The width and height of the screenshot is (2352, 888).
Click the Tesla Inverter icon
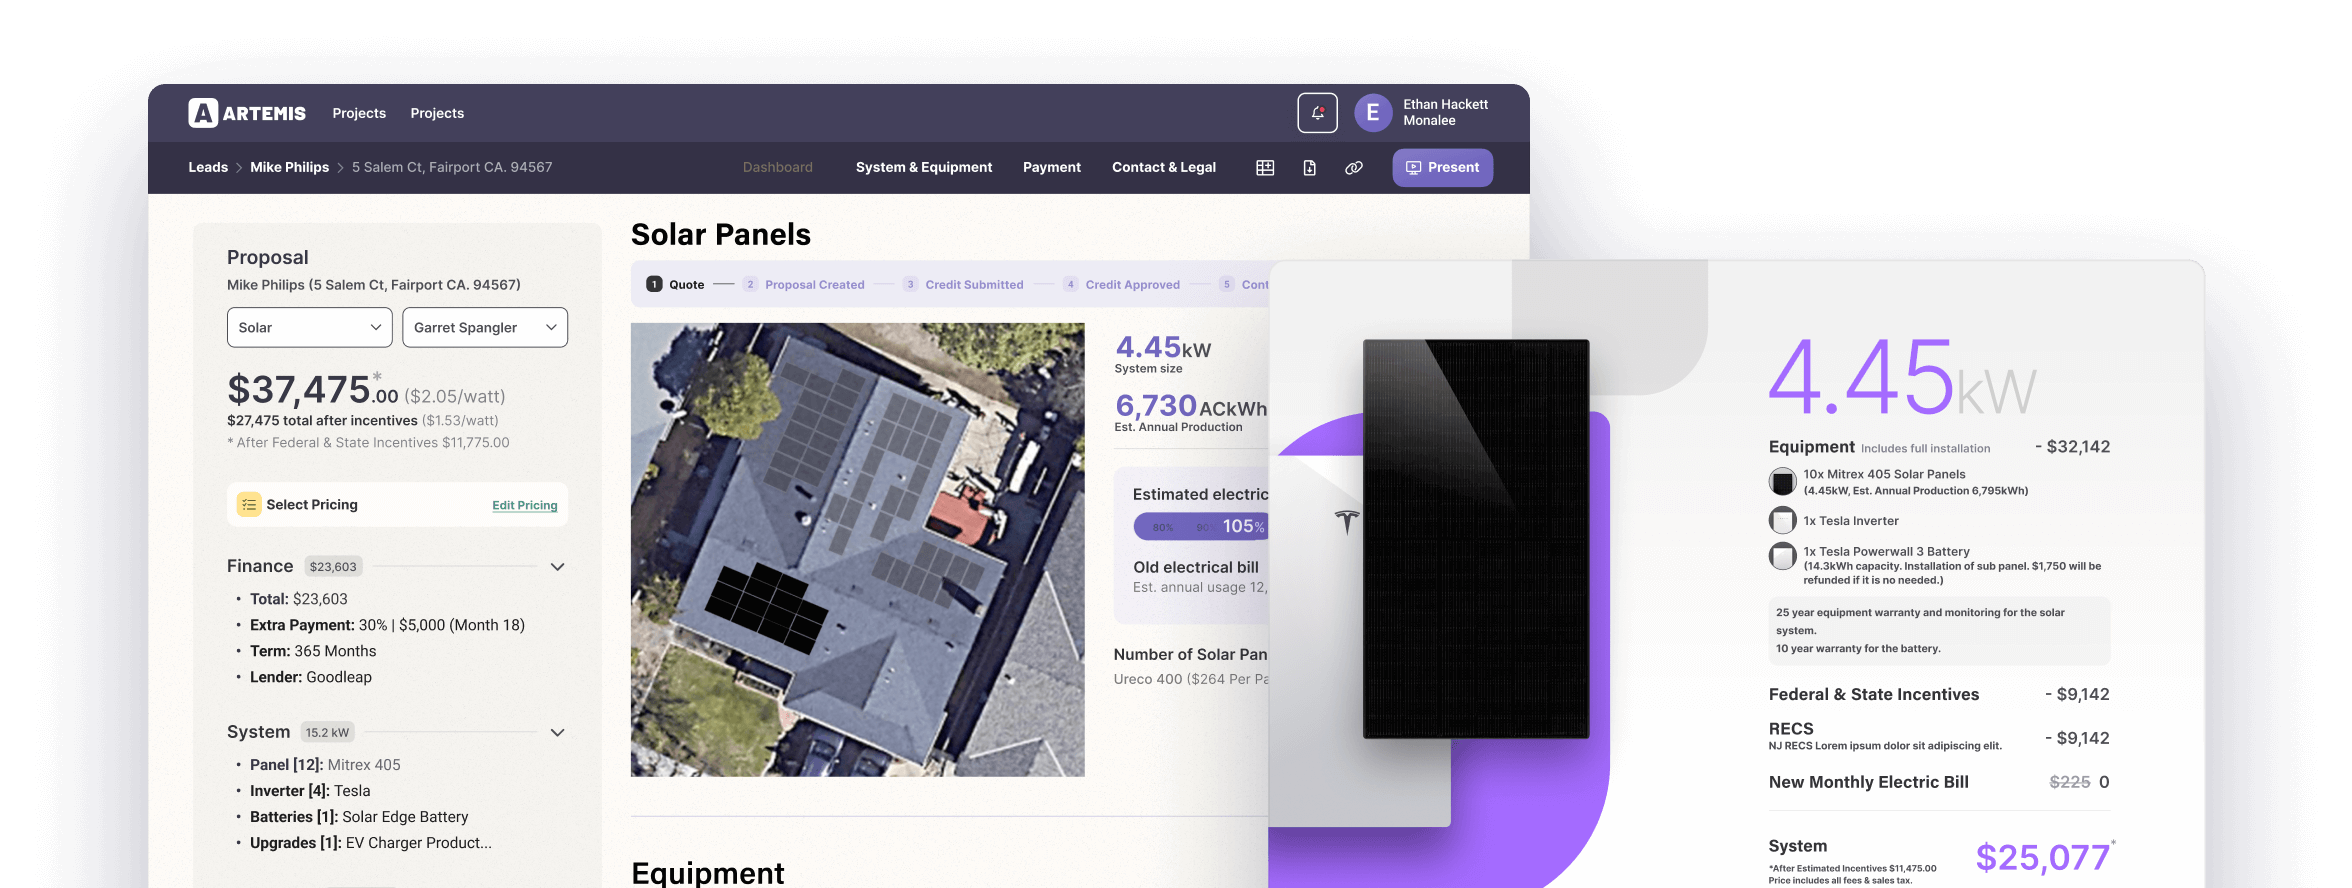coord(1782,520)
